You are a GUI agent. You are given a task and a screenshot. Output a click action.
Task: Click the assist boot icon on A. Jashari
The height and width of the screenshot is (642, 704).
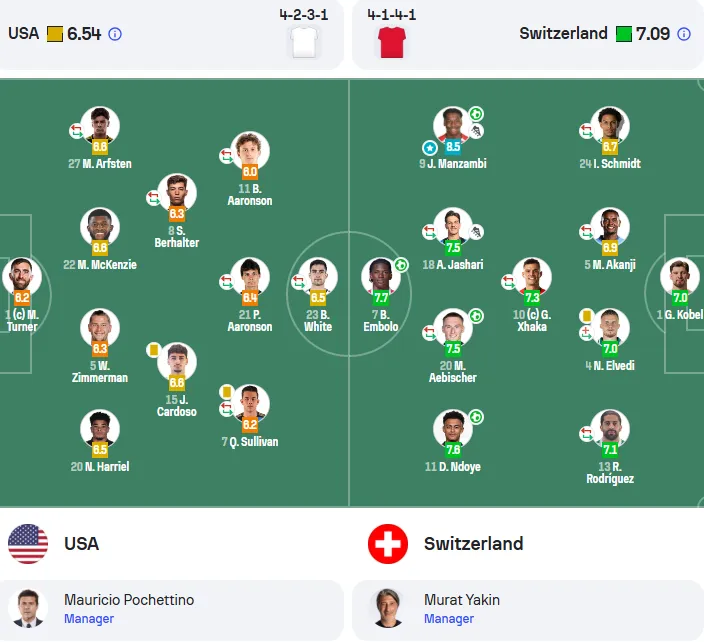pos(476,232)
